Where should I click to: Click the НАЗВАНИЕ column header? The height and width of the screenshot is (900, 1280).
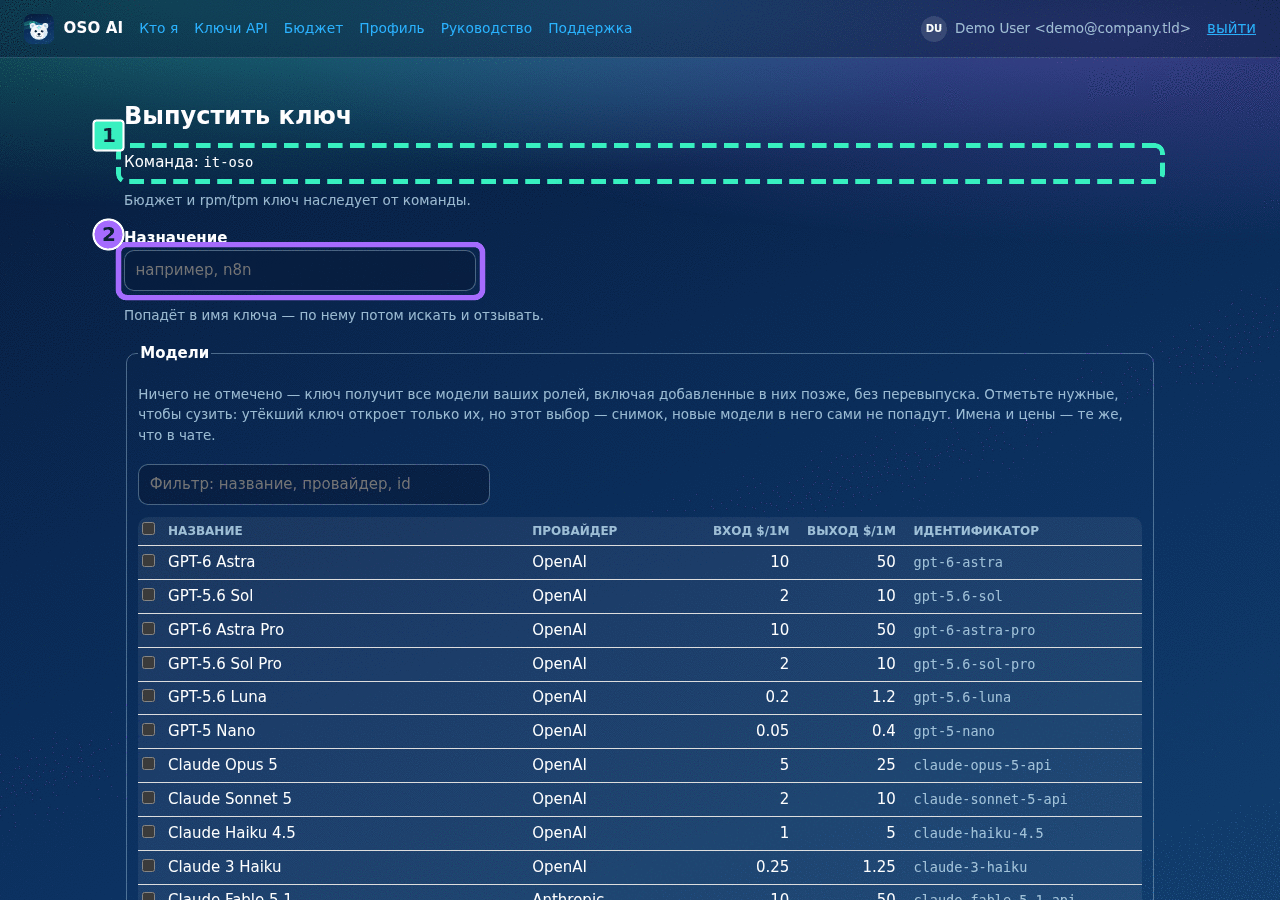point(205,531)
